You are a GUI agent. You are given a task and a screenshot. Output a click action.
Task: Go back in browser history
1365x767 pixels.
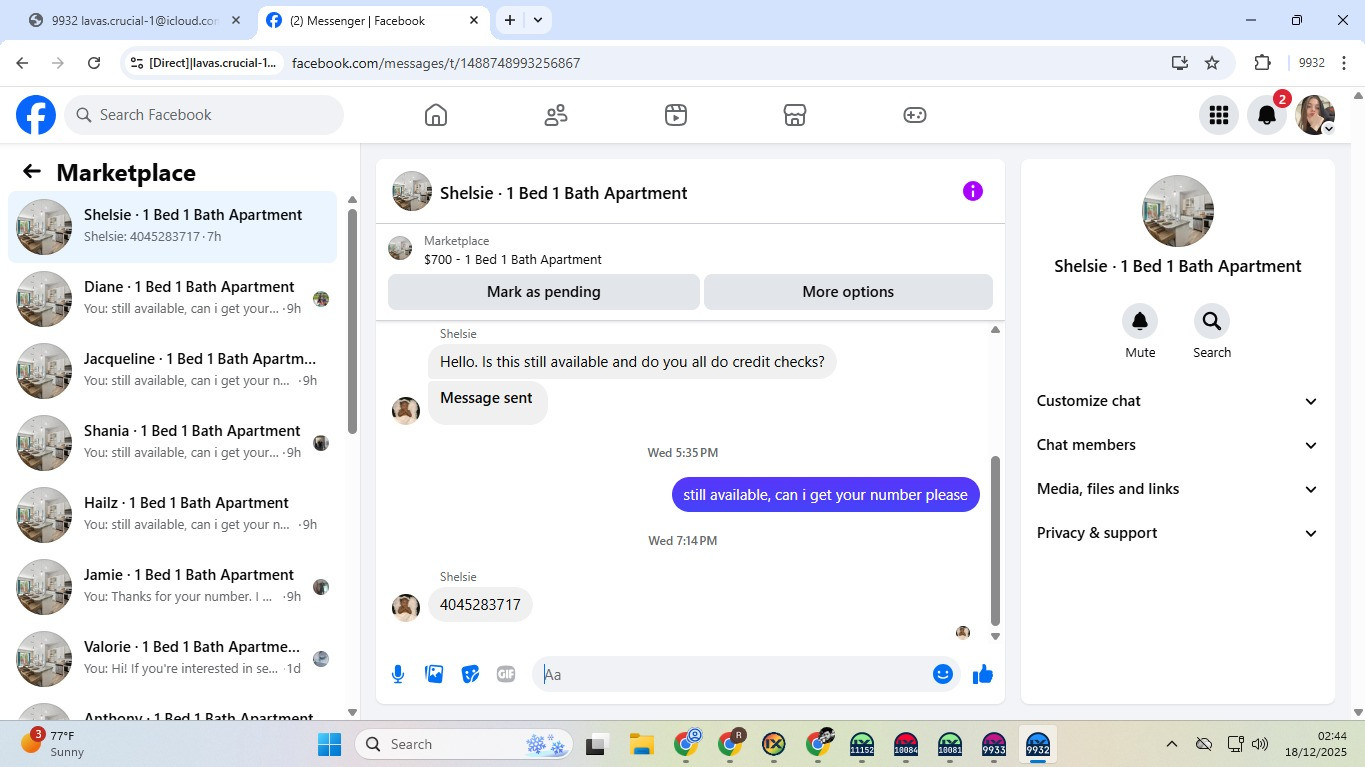[22, 63]
